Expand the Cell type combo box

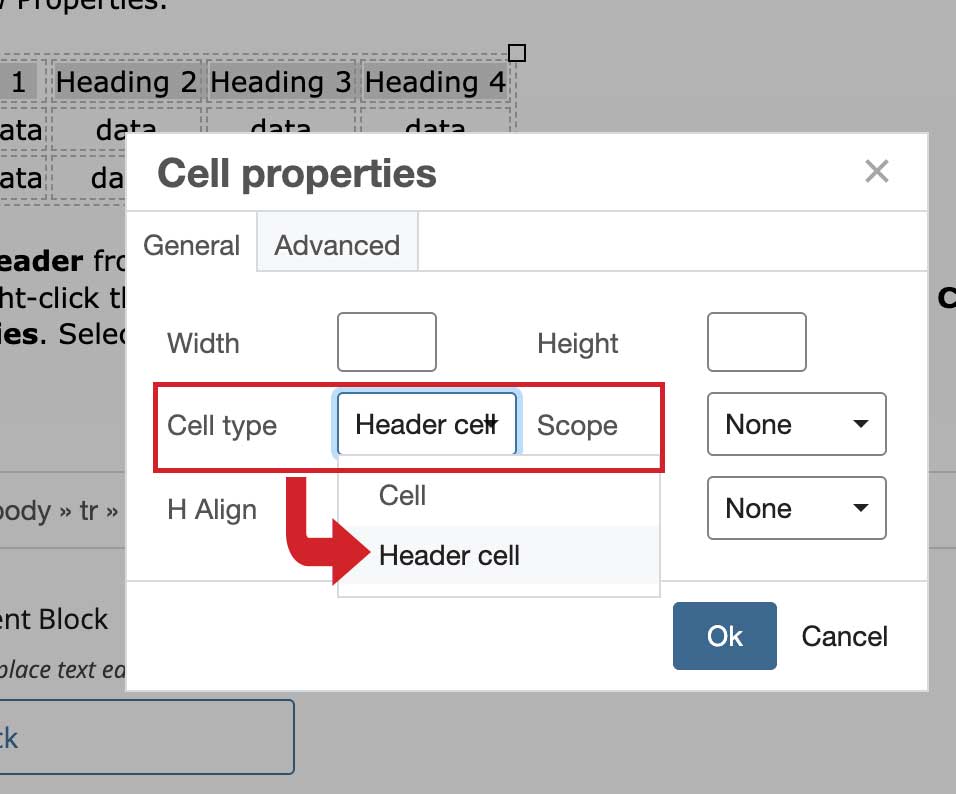point(425,424)
